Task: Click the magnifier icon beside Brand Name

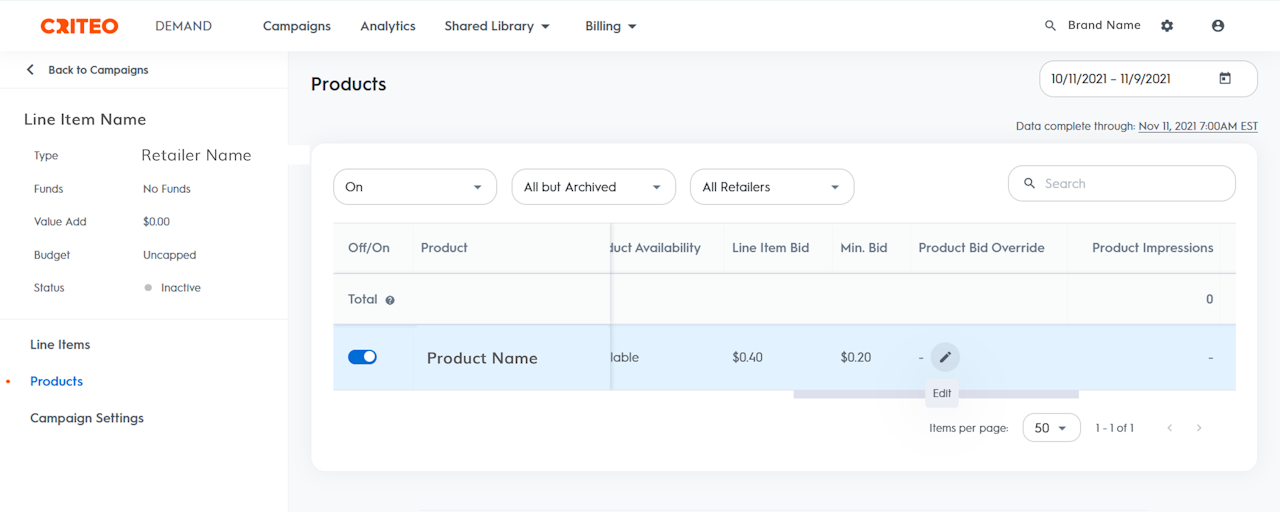Action: tap(1050, 26)
